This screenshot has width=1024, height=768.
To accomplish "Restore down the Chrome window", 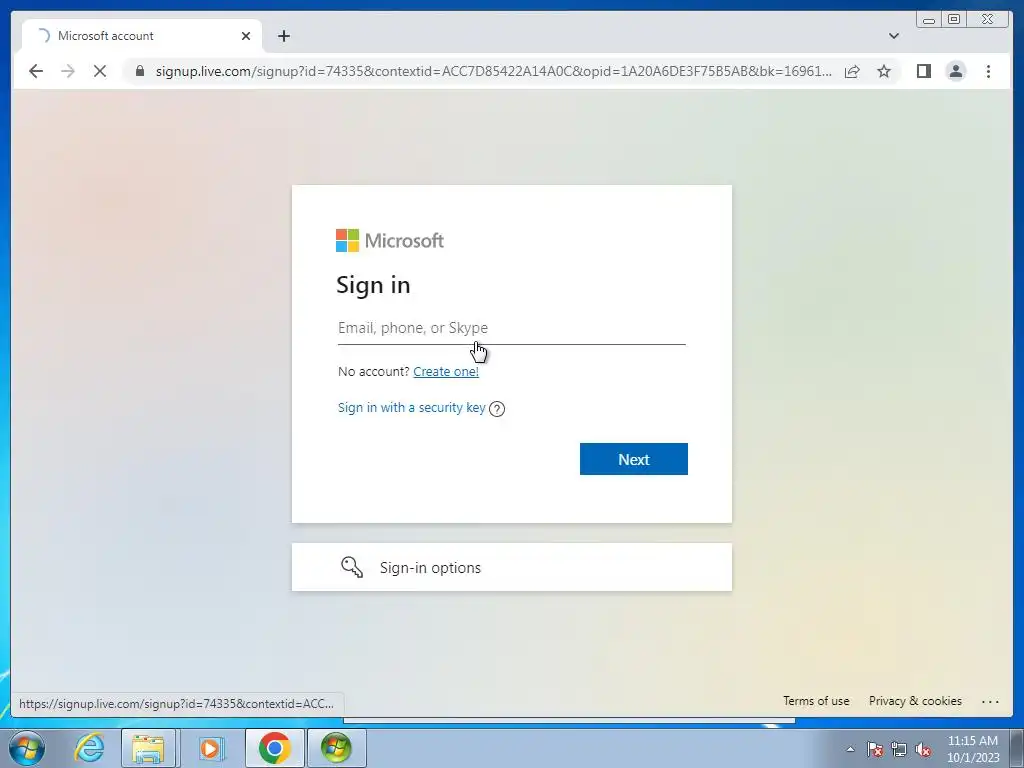I will click(954, 20).
